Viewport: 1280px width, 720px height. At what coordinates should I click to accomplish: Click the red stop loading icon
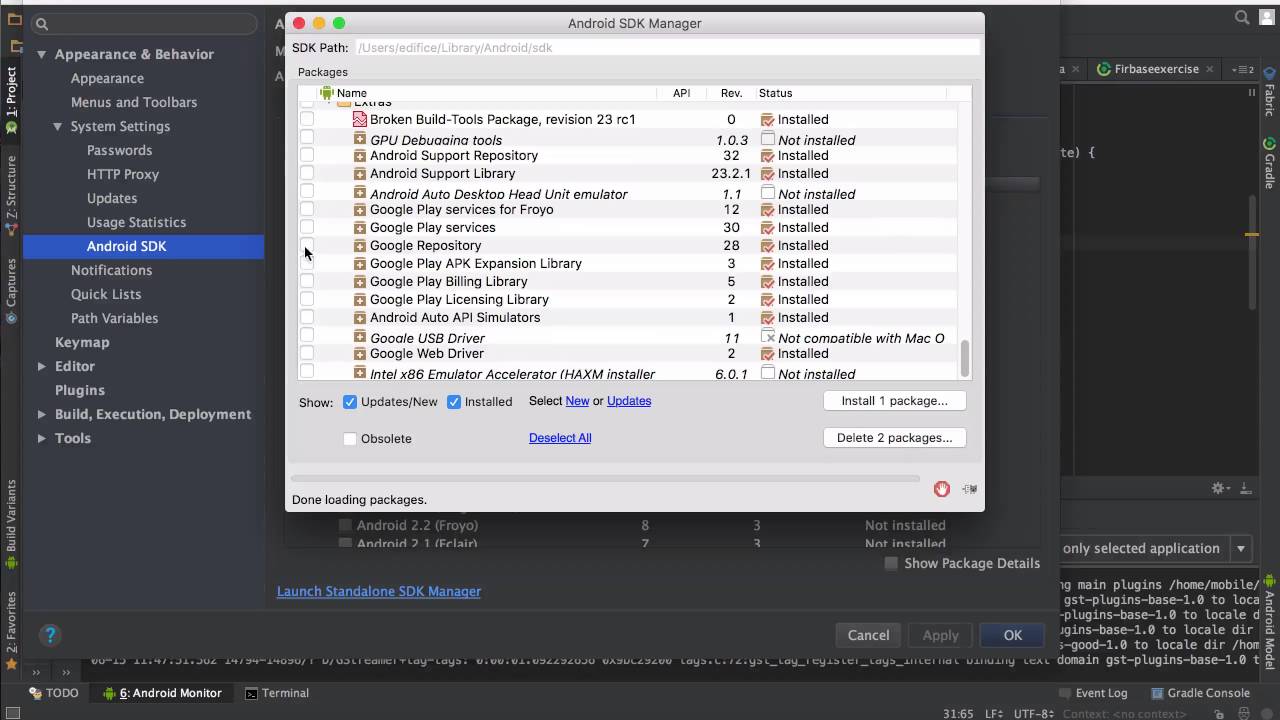point(941,489)
